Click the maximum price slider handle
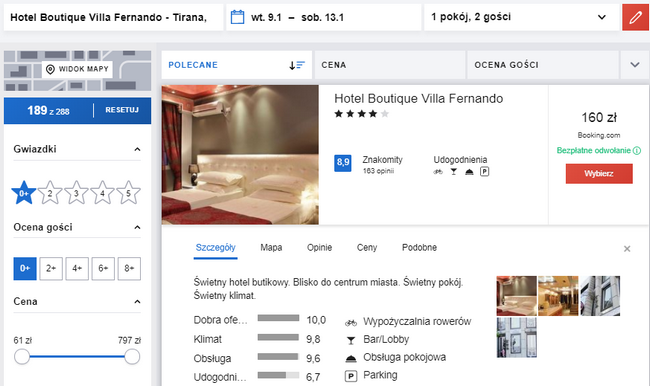650x386 pixels. coord(132,357)
